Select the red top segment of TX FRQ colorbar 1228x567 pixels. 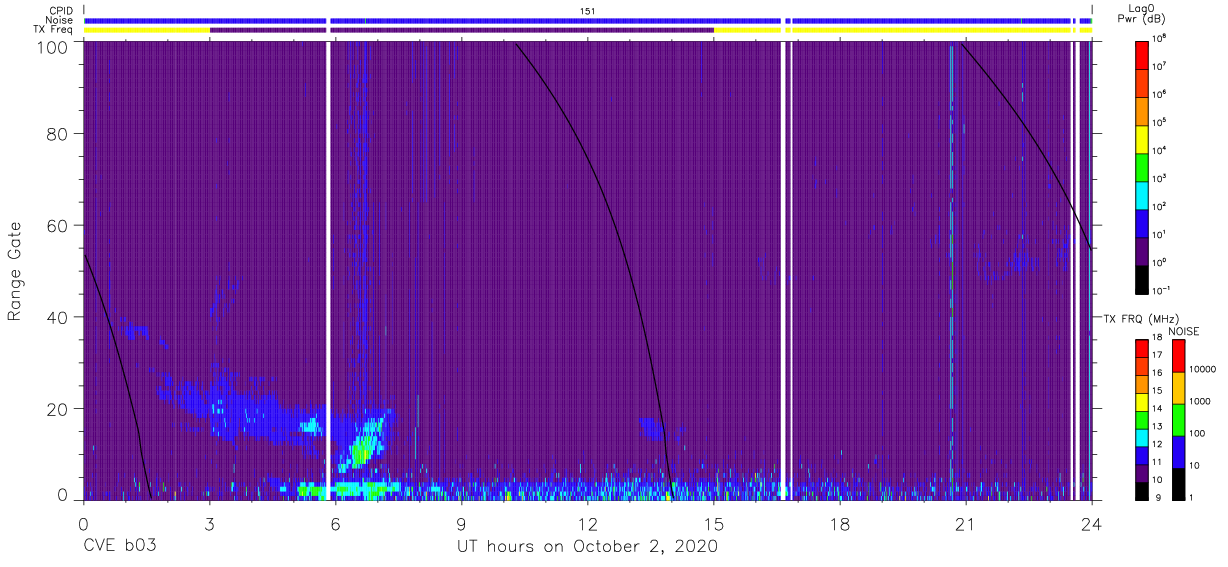point(1141,349)
